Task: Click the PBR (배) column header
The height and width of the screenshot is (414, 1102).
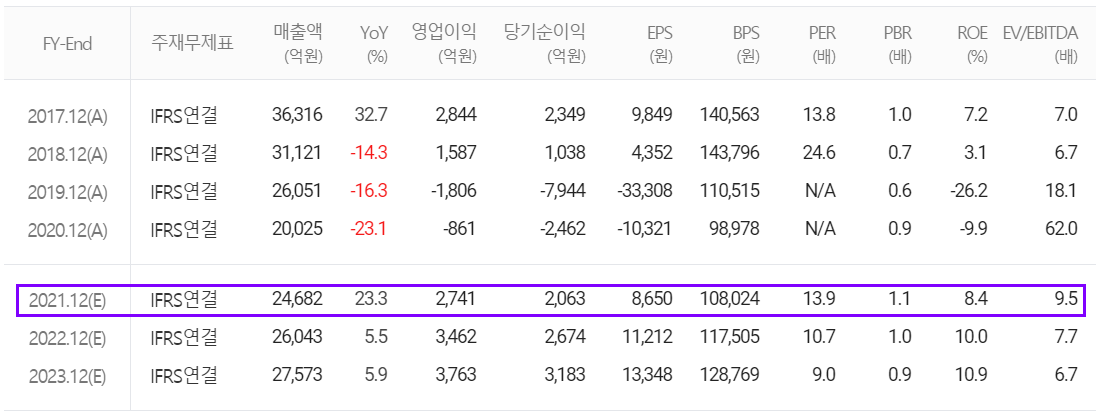Action: pos(897,44)
